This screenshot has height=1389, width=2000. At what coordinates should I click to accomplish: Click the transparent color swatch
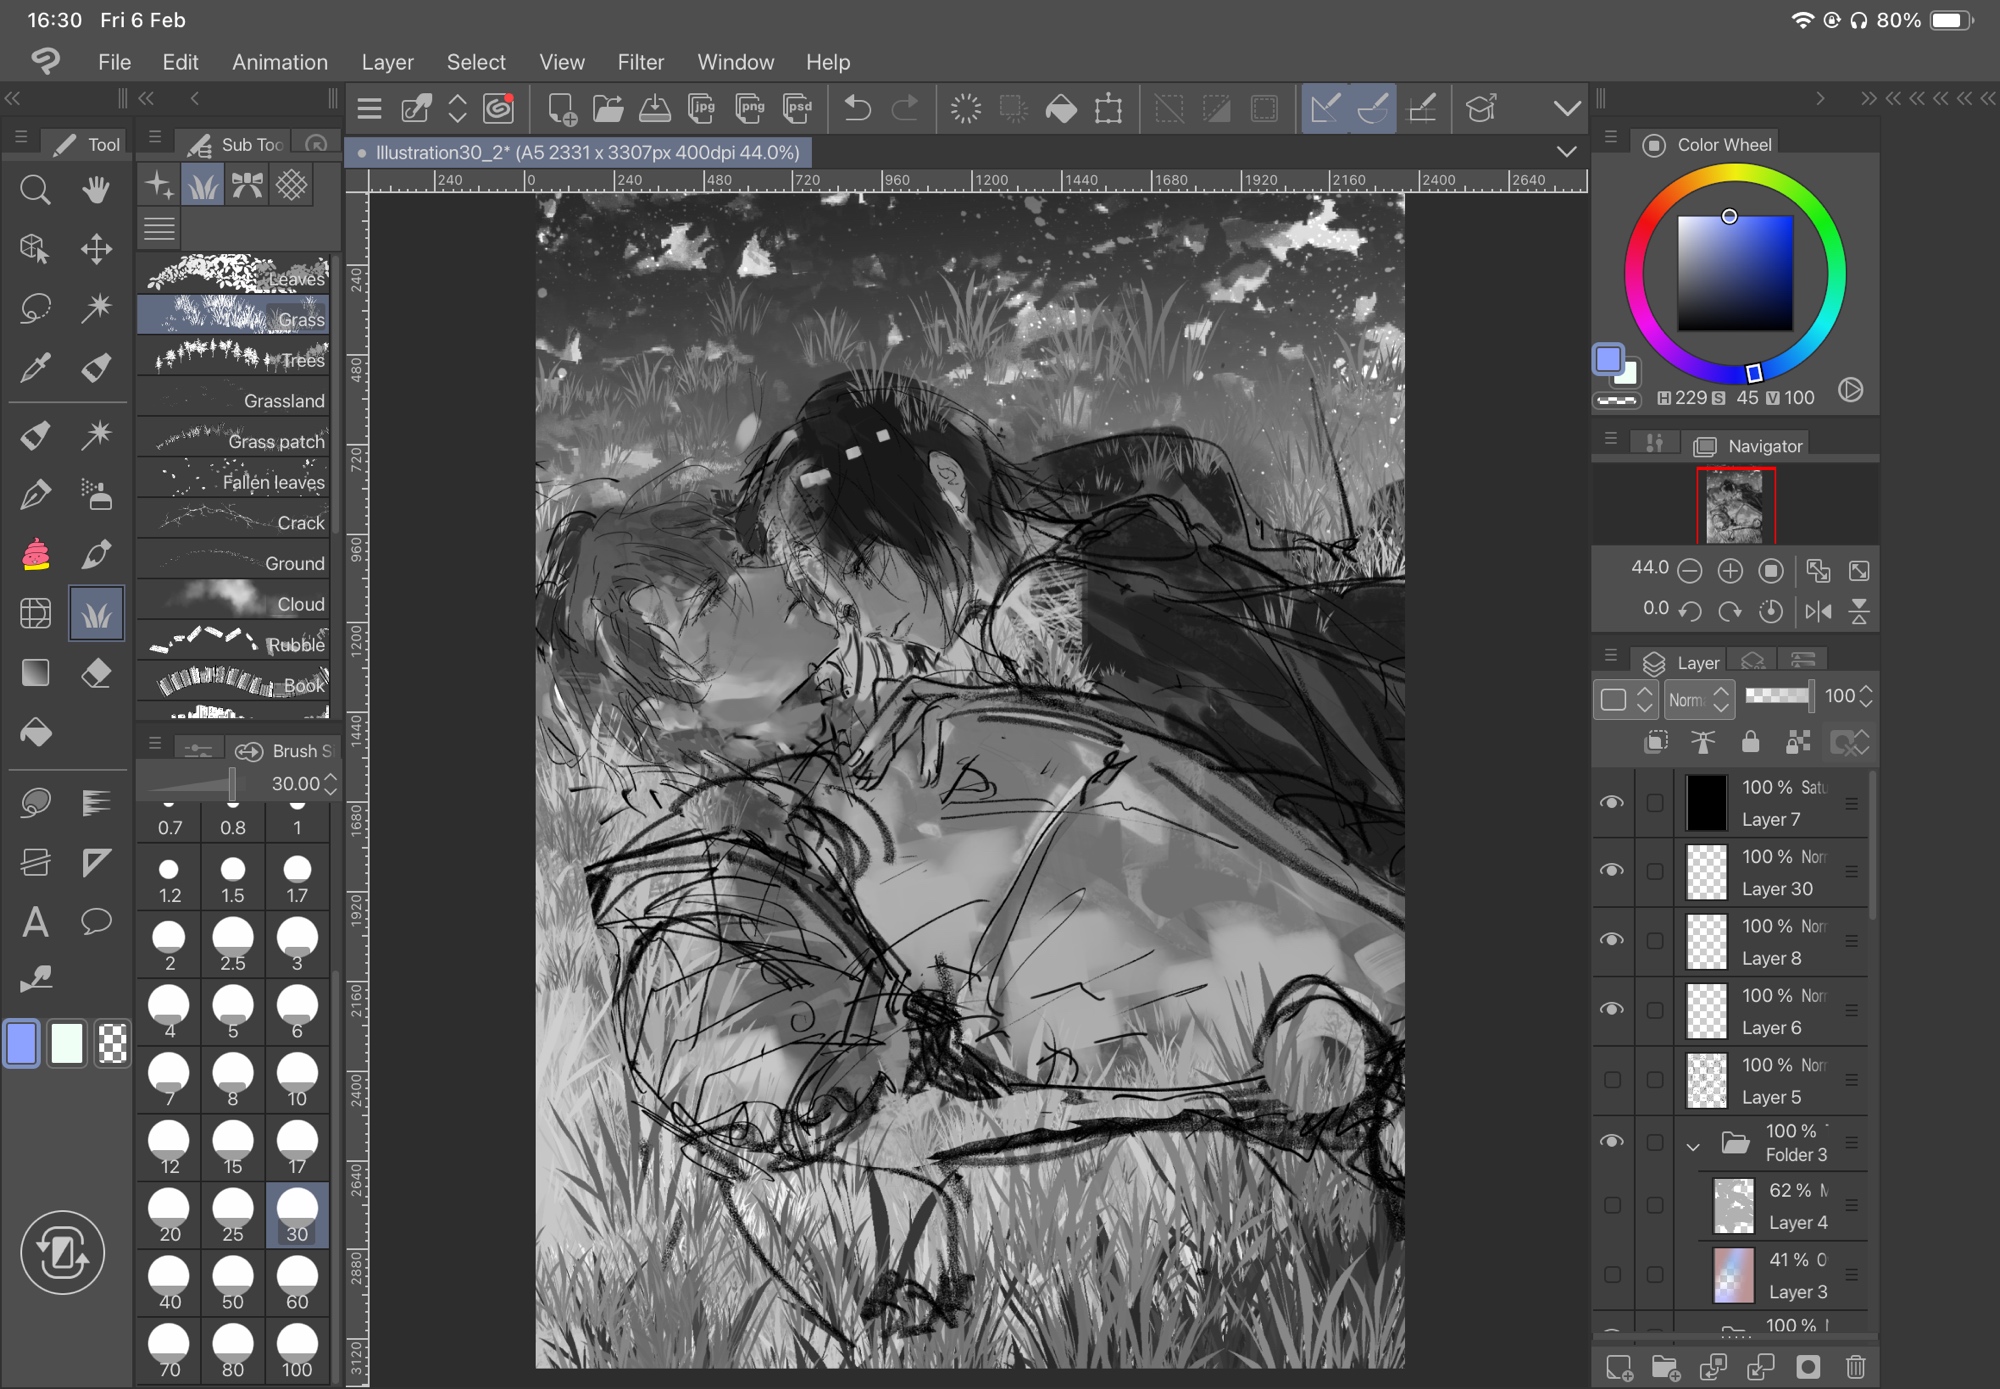click(112, 1044)
